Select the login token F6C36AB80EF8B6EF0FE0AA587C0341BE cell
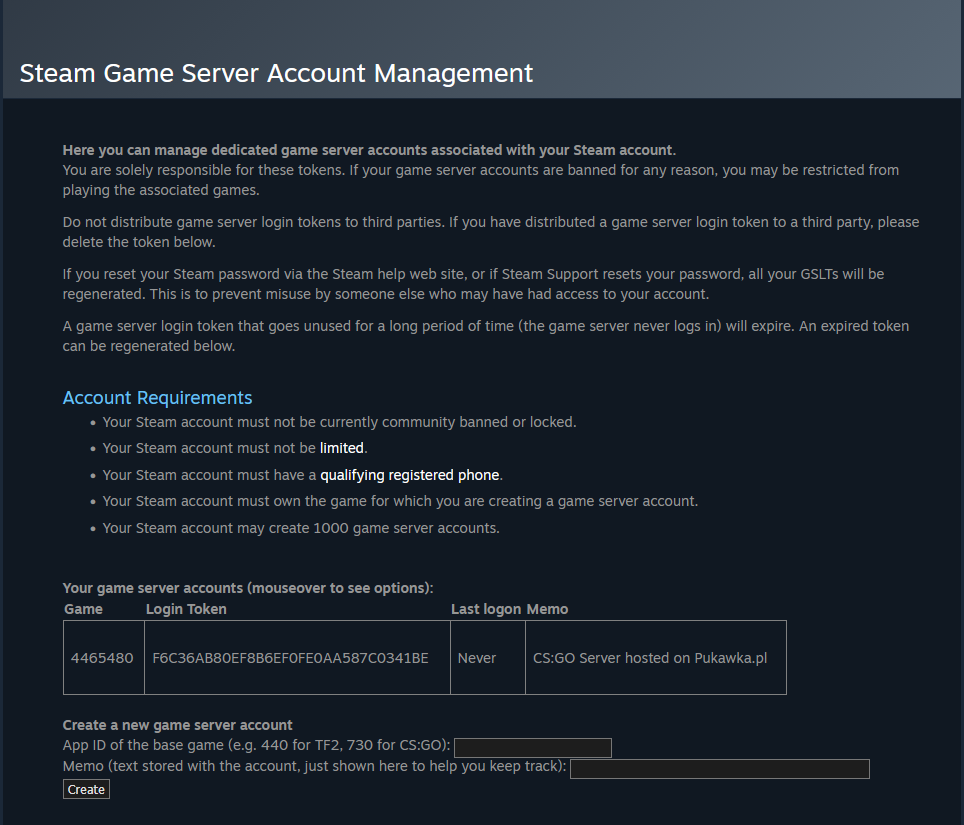The image size is (964, 825). 290,658
